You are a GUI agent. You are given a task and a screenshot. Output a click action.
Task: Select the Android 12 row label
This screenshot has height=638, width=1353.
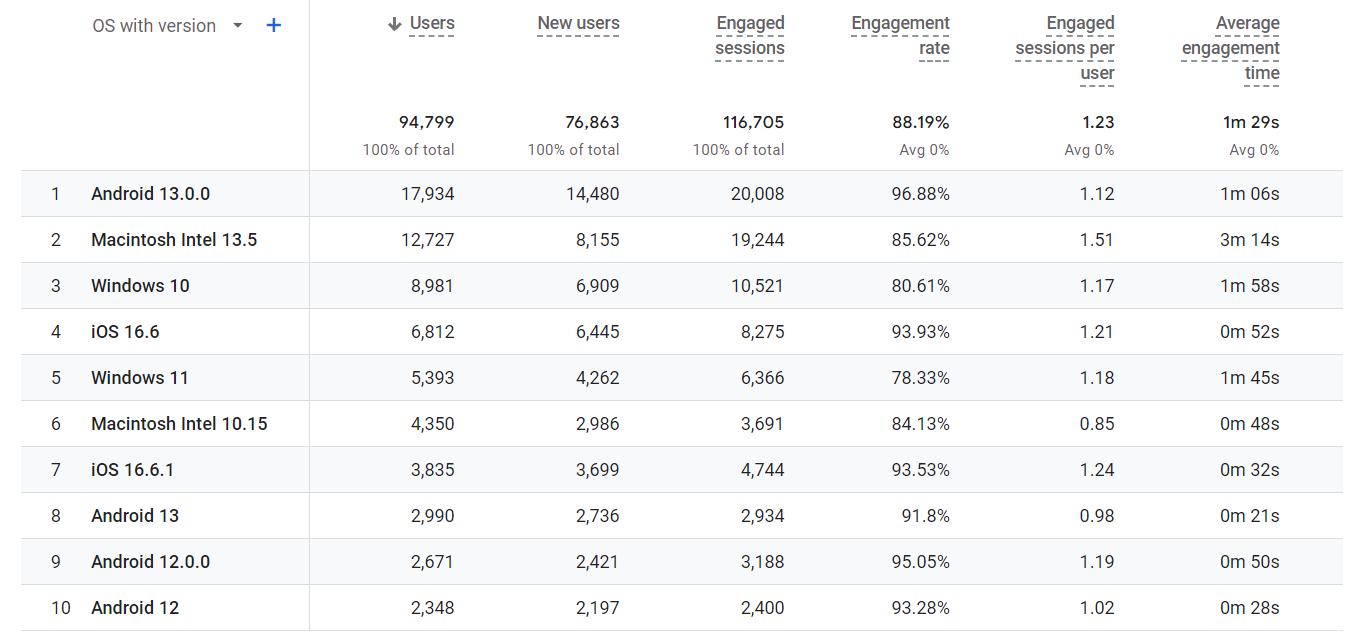135,608
